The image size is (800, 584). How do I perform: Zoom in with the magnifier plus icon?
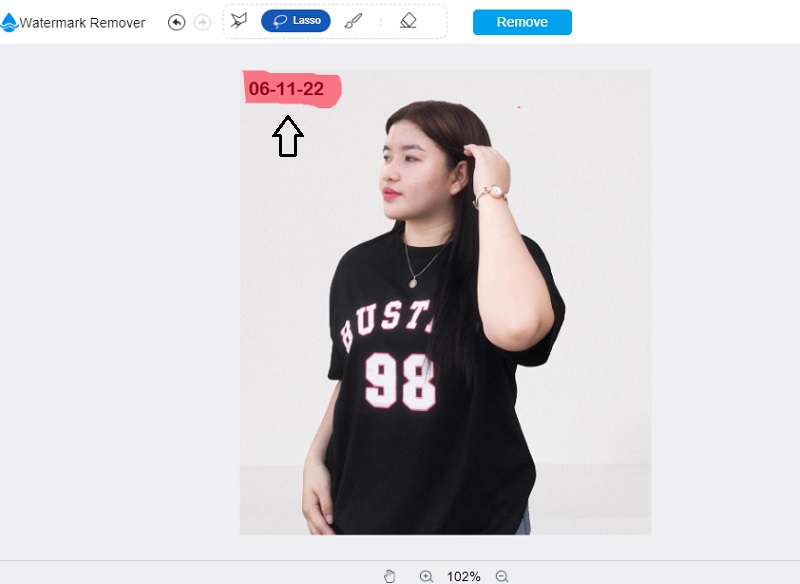426,576
